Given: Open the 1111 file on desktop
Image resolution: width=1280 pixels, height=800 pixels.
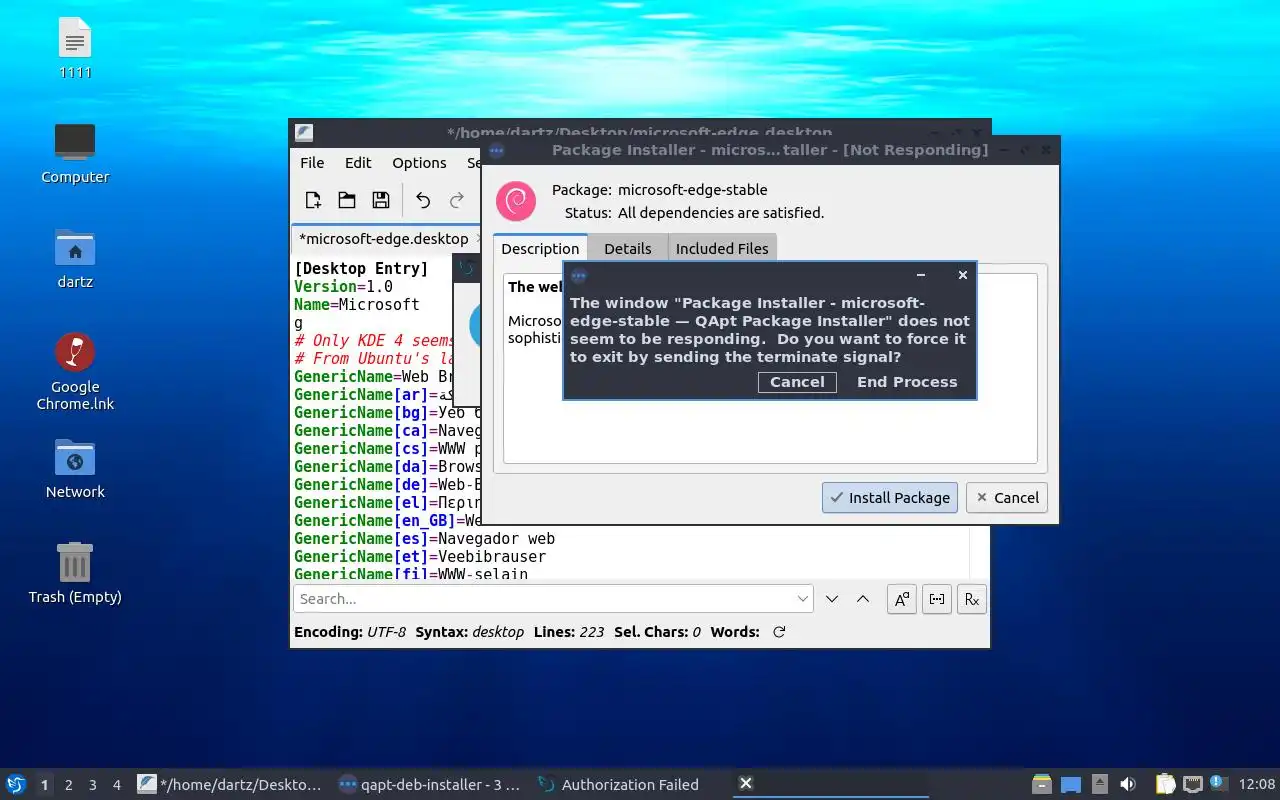Looking at the screenshot, I should click(75, 49).
